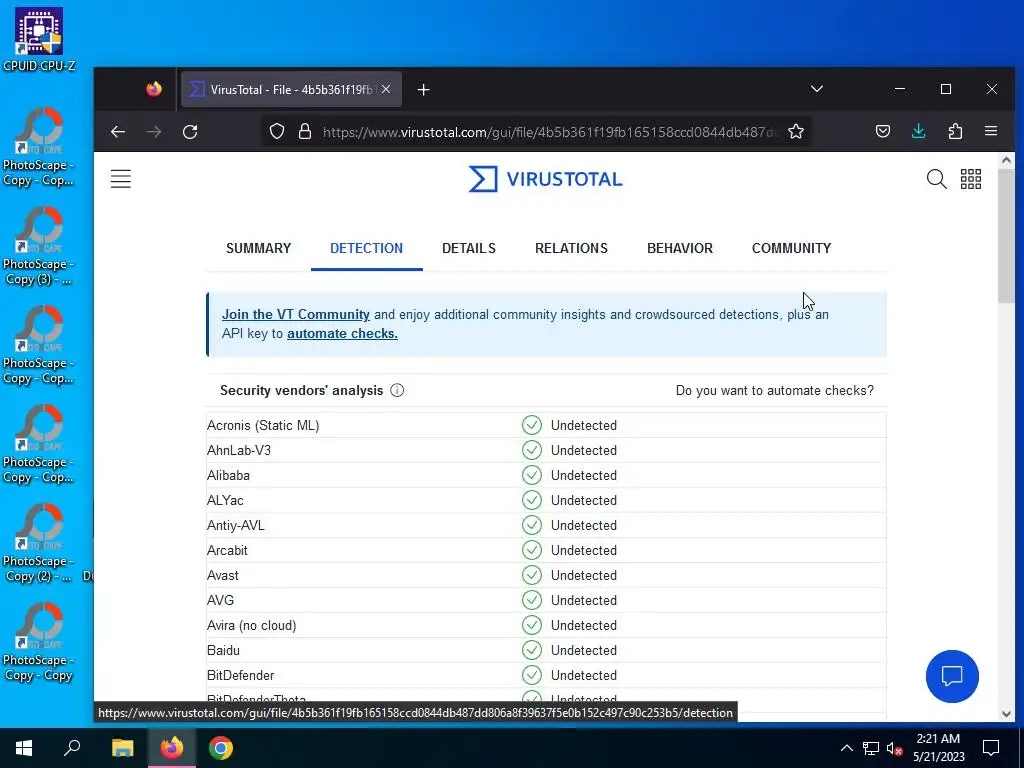Click the Antiy-AVL vendor name
Screen dimensions: 1024x768
[236, 525]
